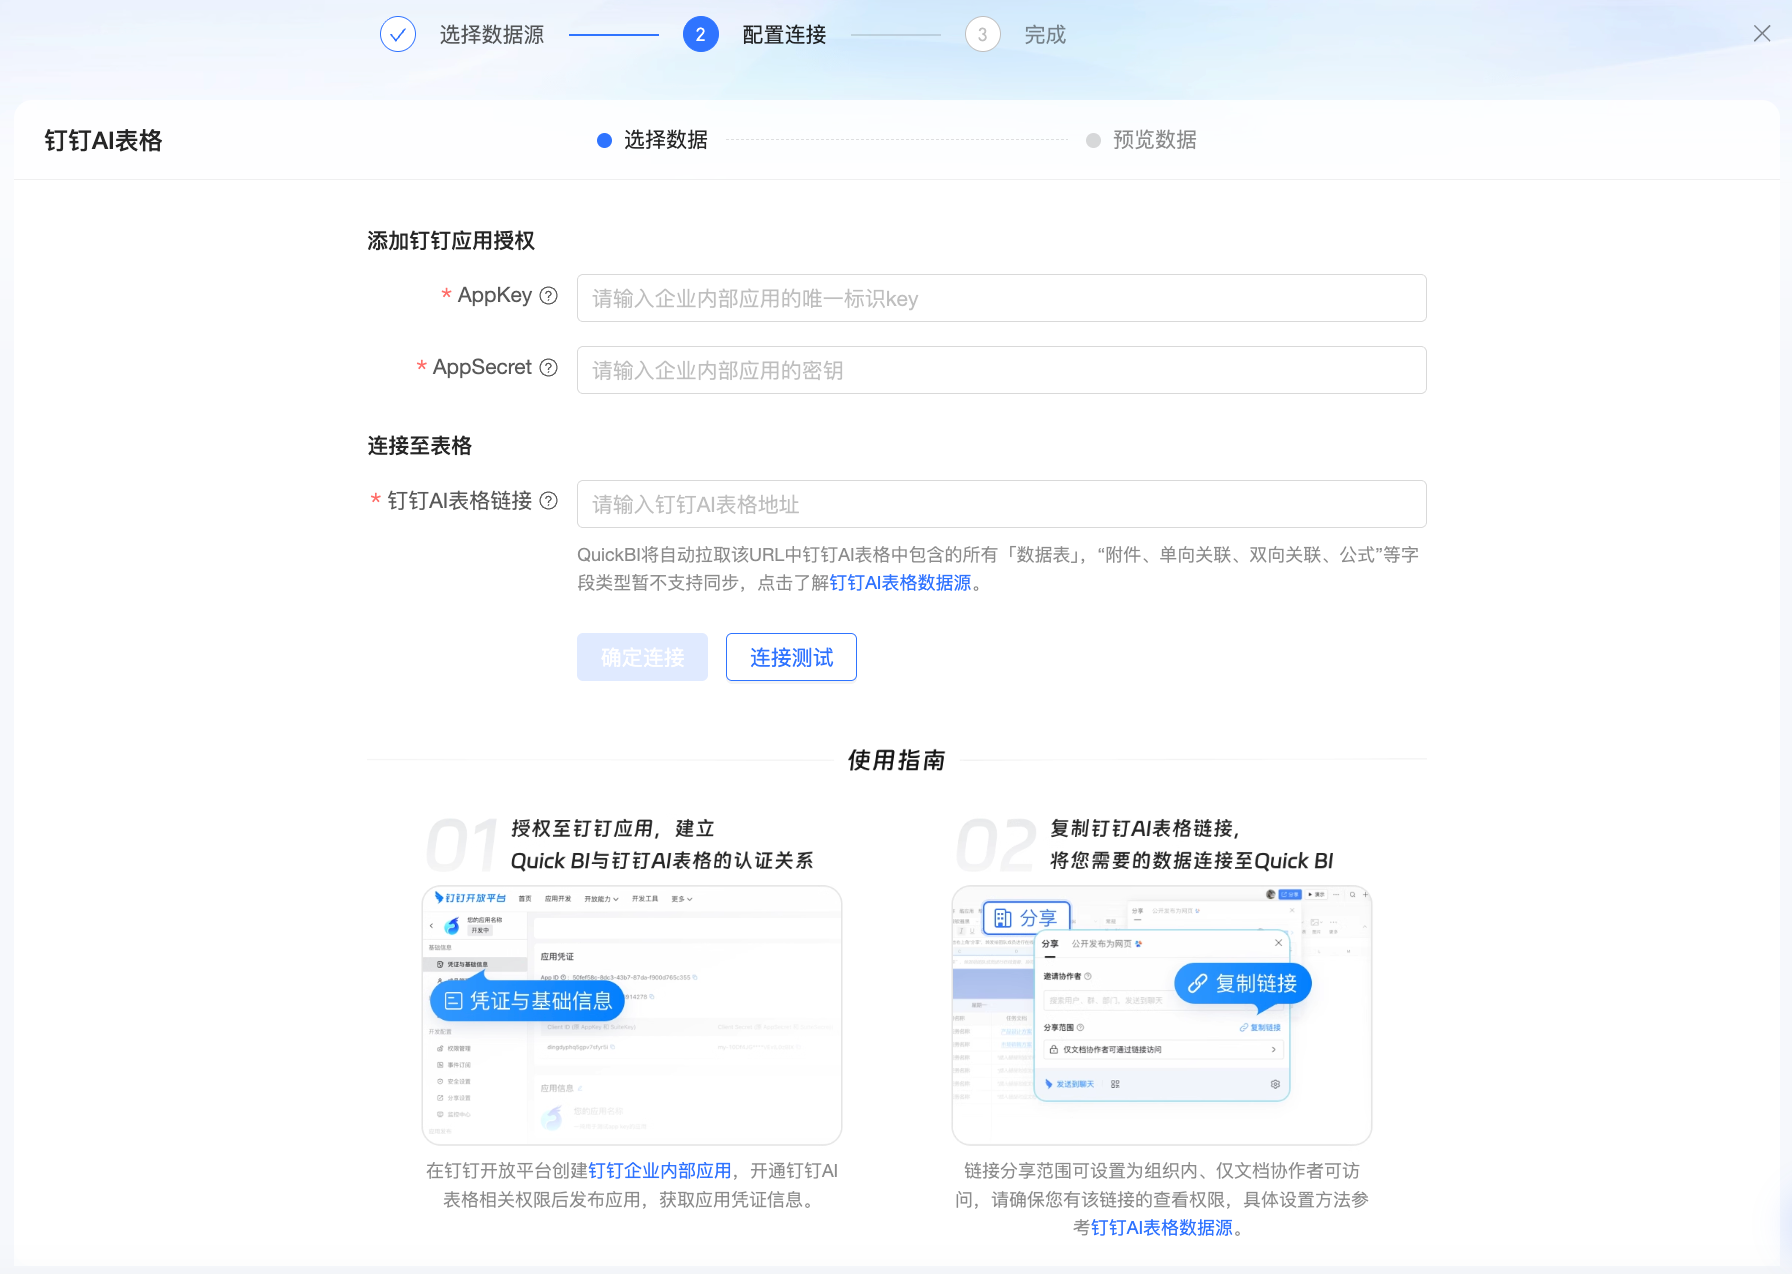Click the 连接至表格 section heading
Screen dimensions: 1792x1274
[420, 446]
